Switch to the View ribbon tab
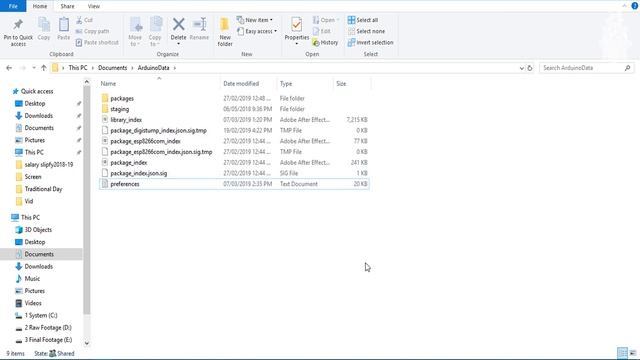Image resolution: width=640 pixels, height=360 pixels. tap(93, 6)
